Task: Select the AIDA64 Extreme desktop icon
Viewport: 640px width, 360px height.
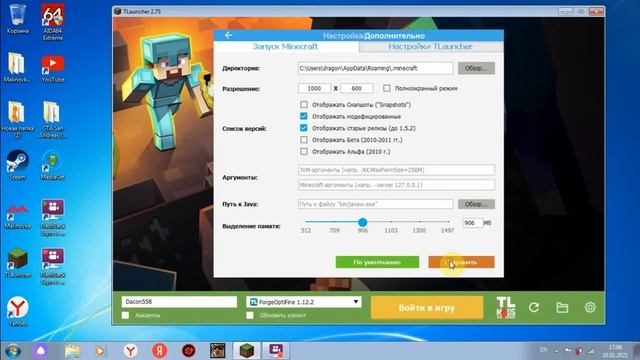Action: [53, 22]
